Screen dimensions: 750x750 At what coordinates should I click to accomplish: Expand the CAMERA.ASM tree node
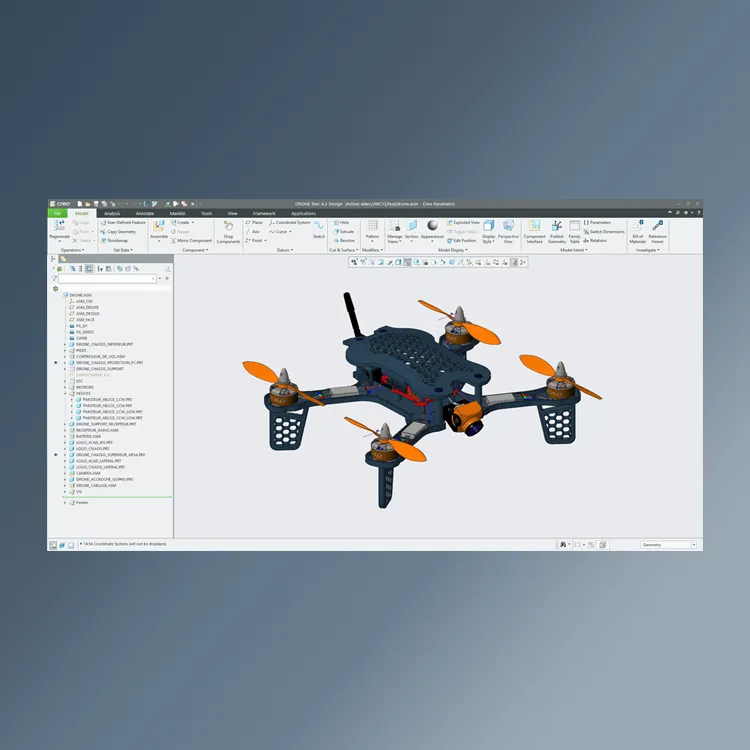click(x=66, y=473)
